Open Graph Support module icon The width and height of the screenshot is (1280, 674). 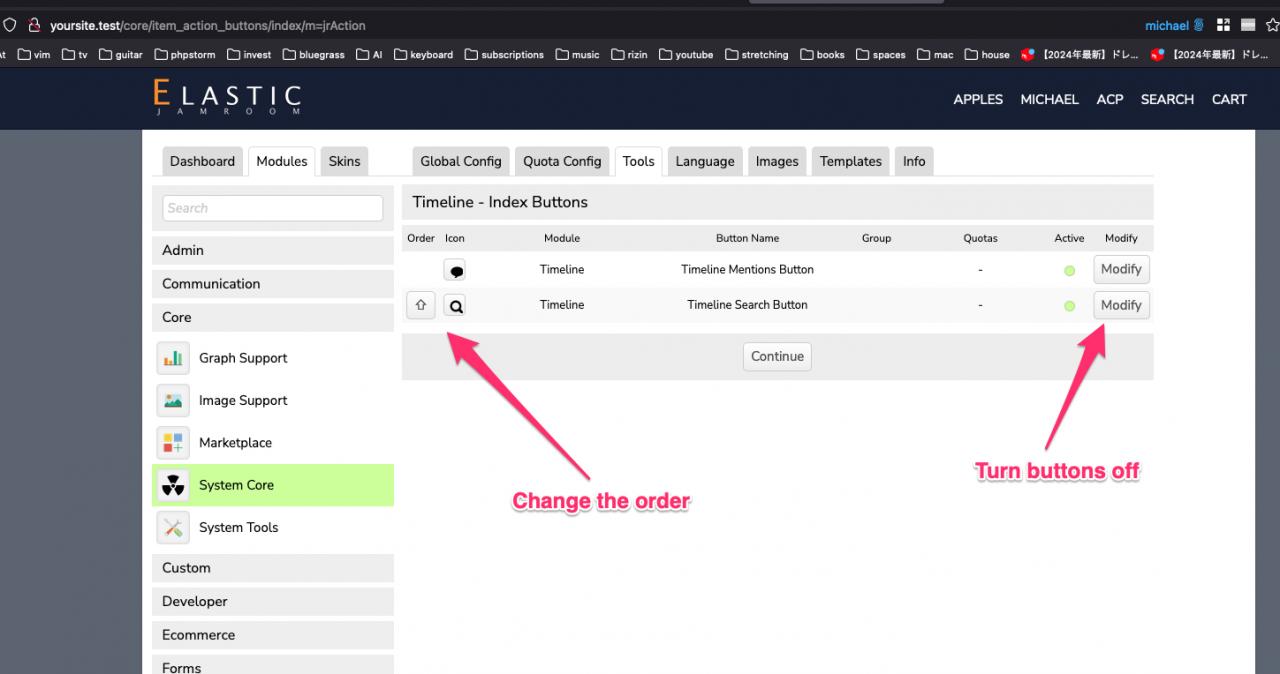(x=173, y=358)
